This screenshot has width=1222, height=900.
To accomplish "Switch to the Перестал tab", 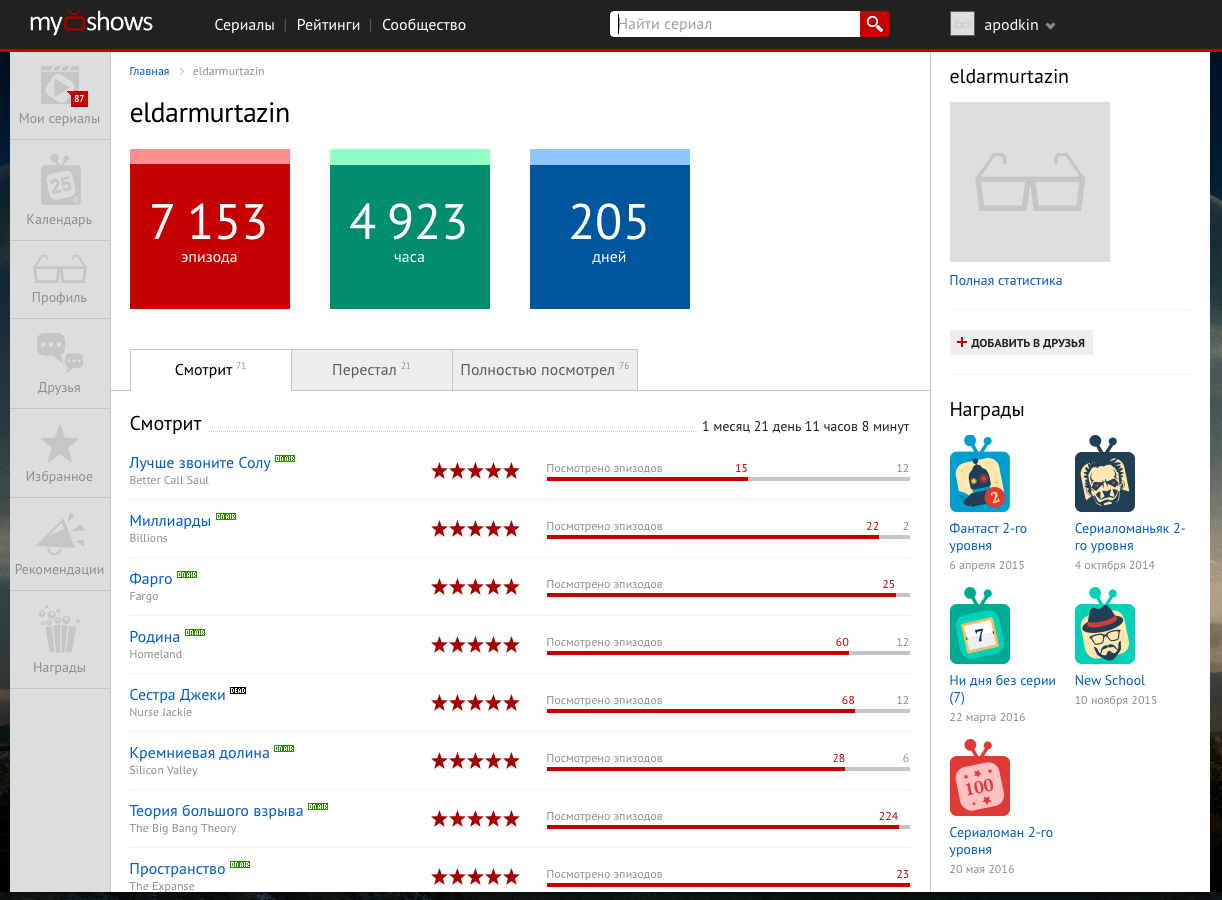I will pyautogui.click(x=372, y=370).
